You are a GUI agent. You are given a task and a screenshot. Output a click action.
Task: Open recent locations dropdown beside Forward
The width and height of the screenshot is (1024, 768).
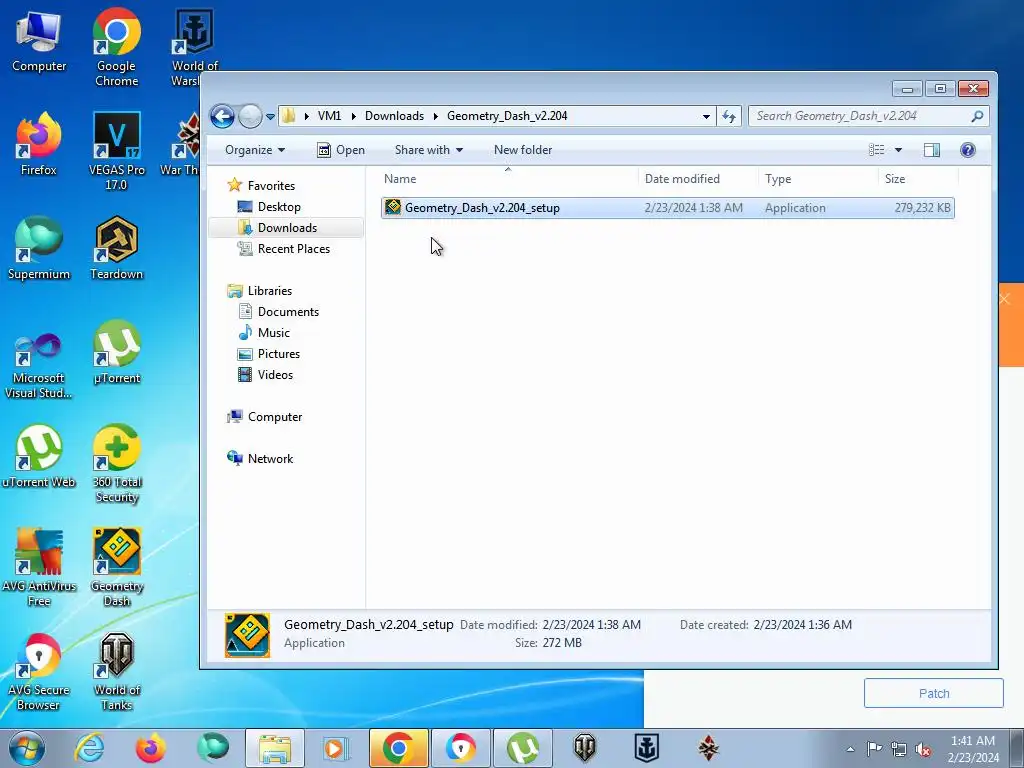click(x=270, y=117)
